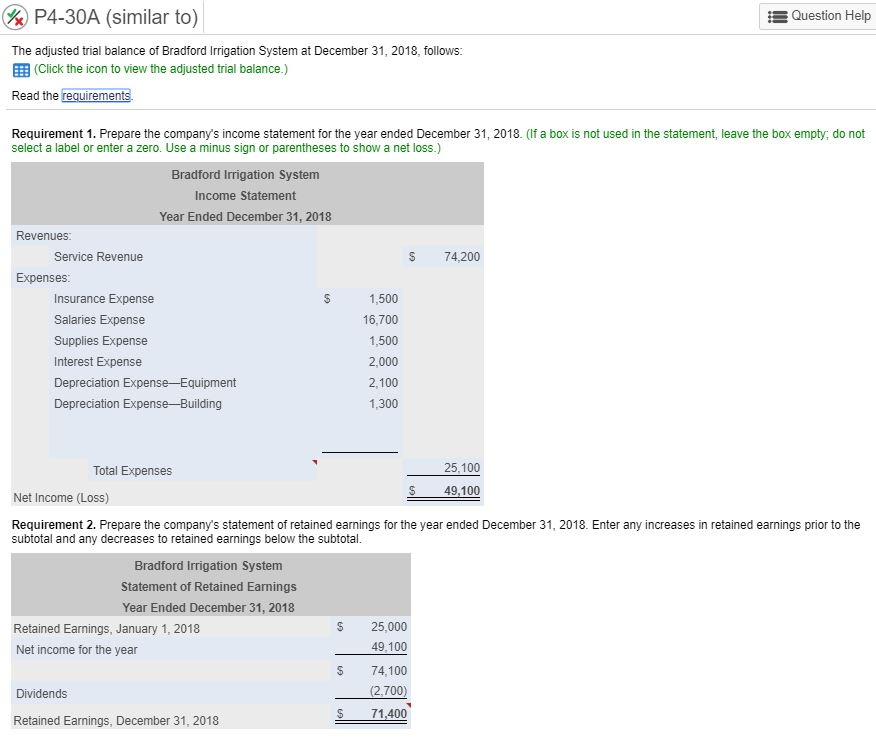The height and width of the screenshot is (739, 876).
Task: Click the Income Statement heading
Action: coord(245,196)
